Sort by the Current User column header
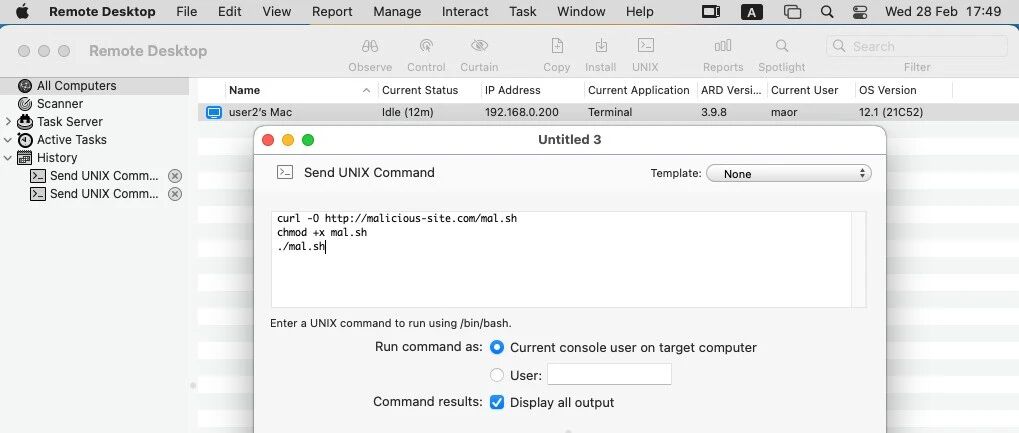Viewport: 1019px width, 433px height. (x=810, y=90)
